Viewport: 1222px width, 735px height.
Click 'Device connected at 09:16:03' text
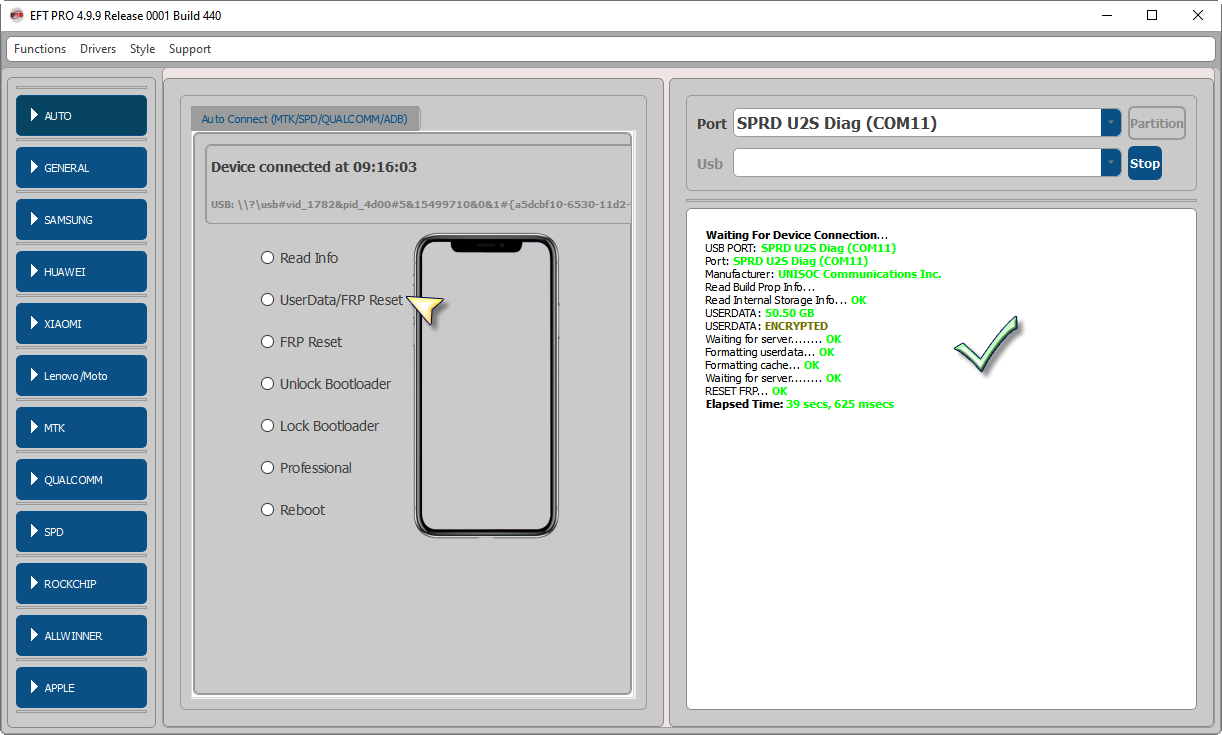coord(314,167)
